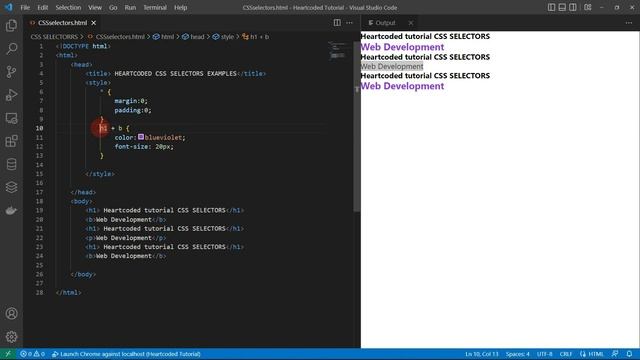Image resolution: width=640 pixels, height=360 pixels.
Task: Click CSS SELECTORRS breadcrumb folder
Action: [x=54, y=37]
